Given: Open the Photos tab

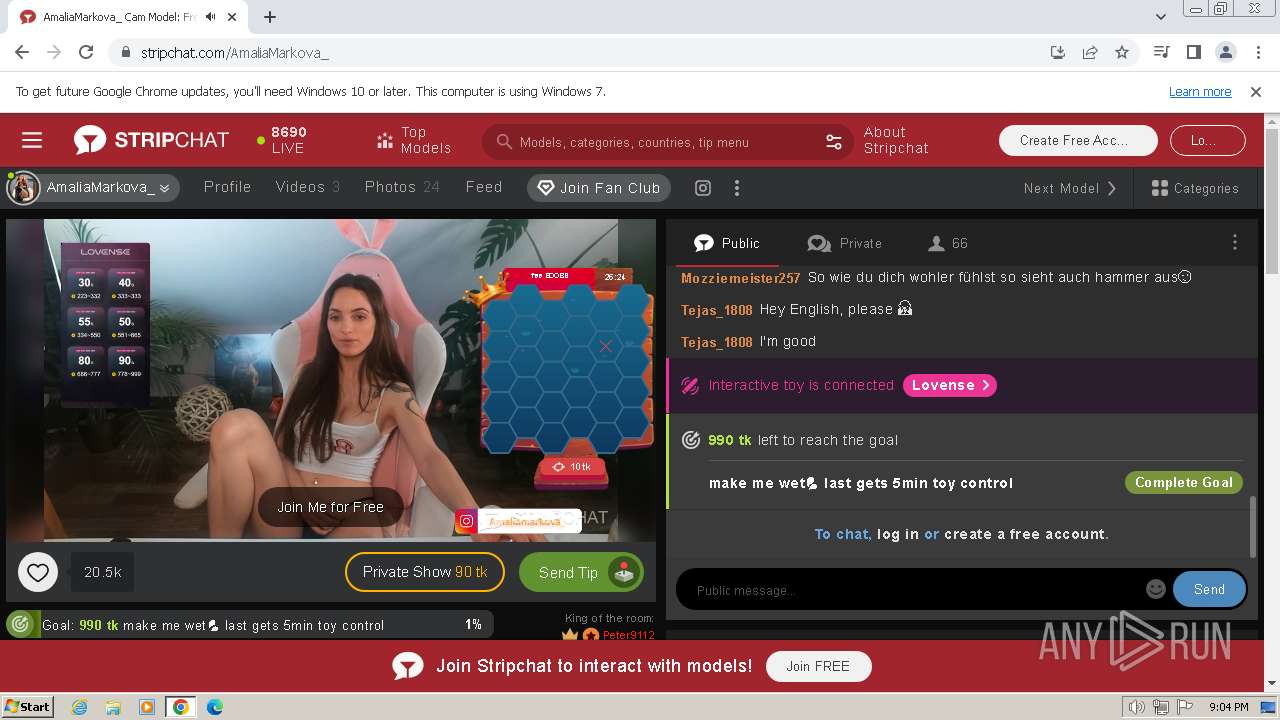Looking at the screenshot, I should pos(402,187).
